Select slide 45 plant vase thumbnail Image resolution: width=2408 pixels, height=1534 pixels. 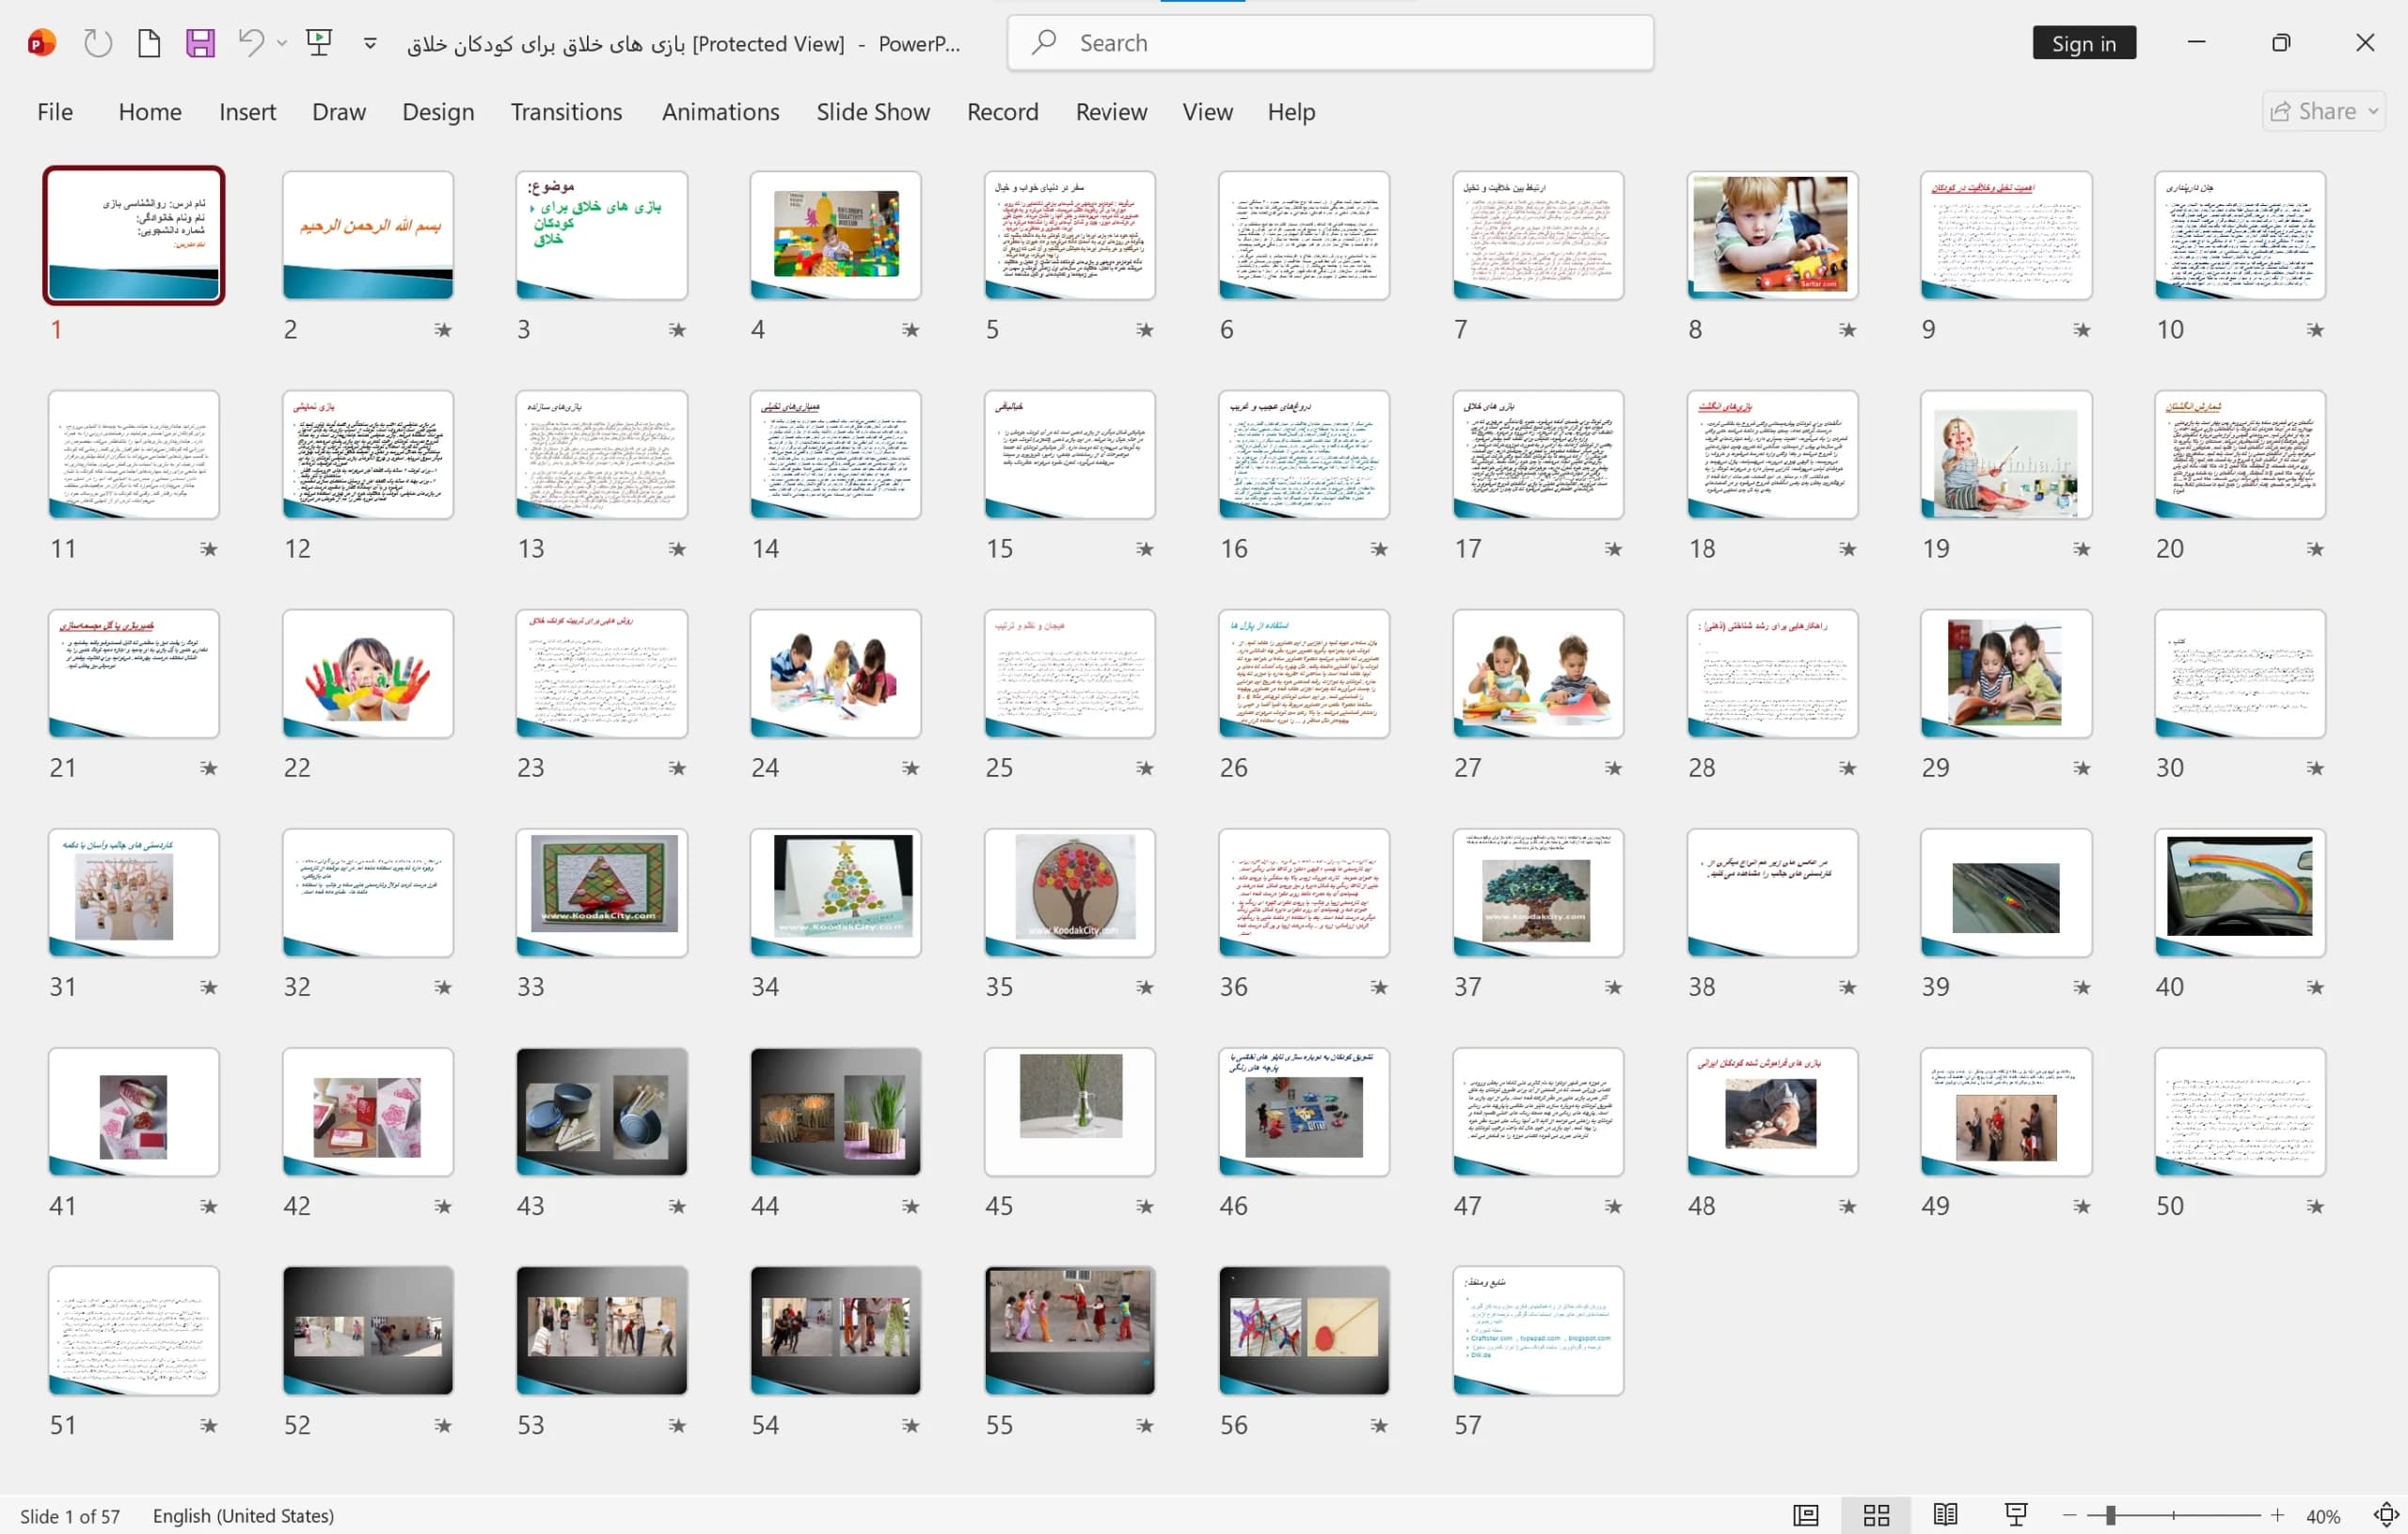1070,1111
